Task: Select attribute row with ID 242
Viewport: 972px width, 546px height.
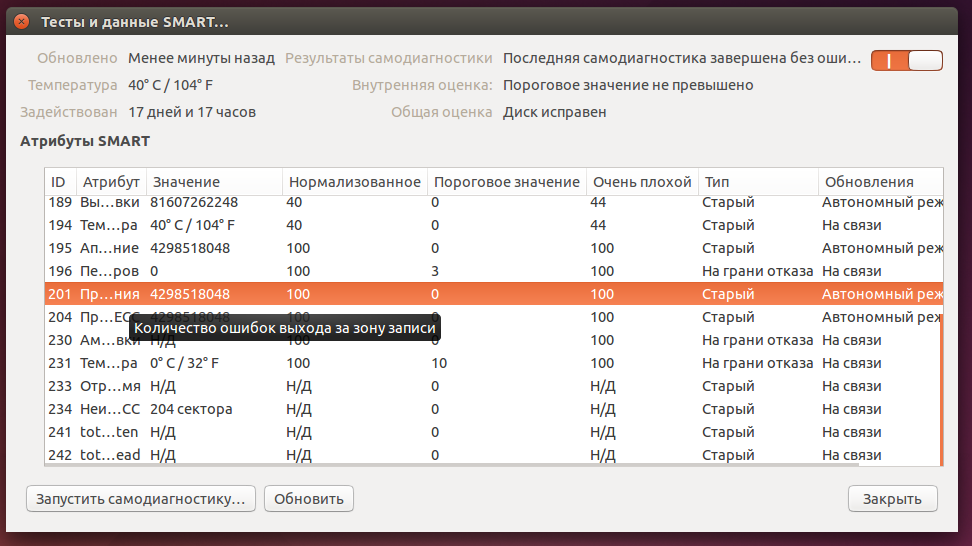Action: (400, 455)
